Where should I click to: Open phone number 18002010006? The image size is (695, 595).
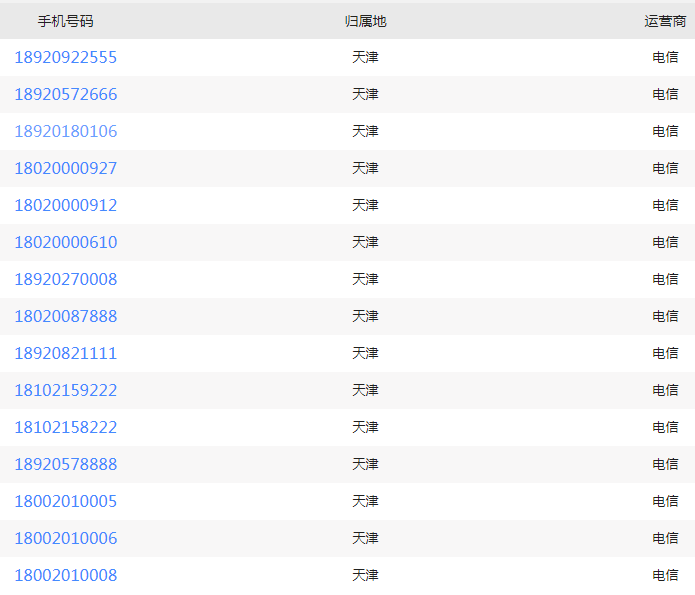[x=66, y=539]
